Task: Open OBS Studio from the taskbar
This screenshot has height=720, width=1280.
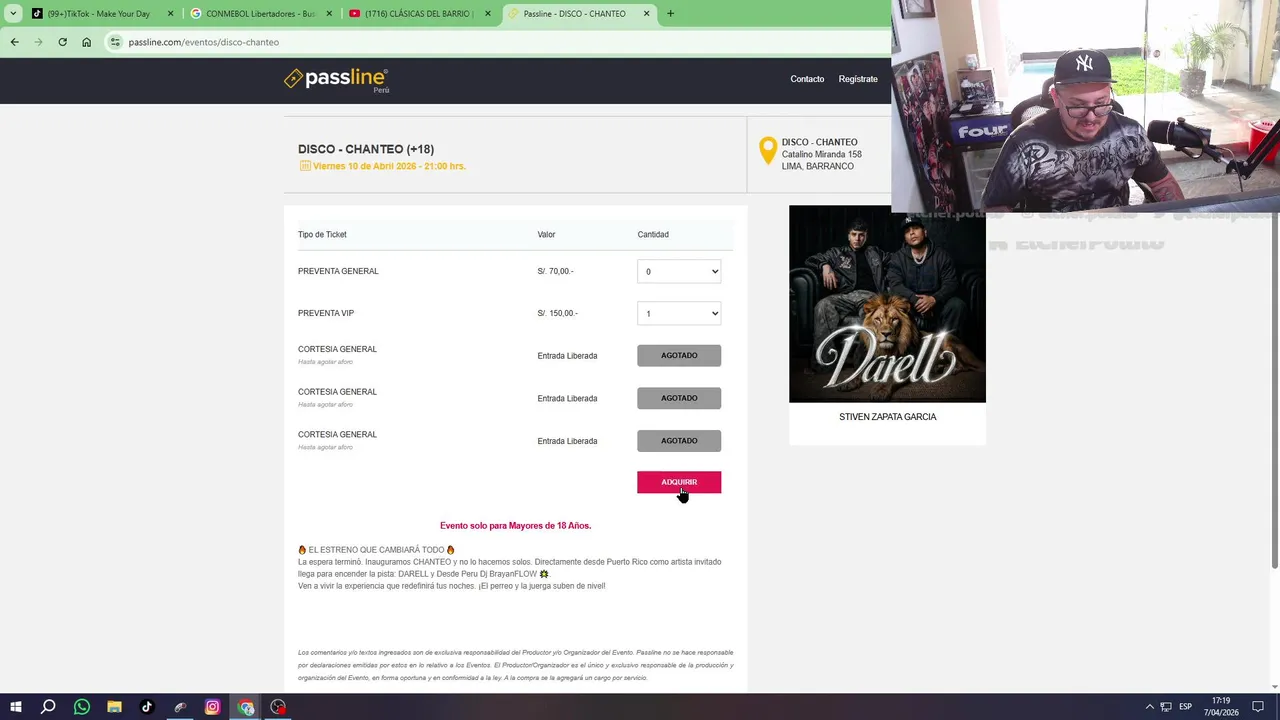Action: click(x=278, y=707)
